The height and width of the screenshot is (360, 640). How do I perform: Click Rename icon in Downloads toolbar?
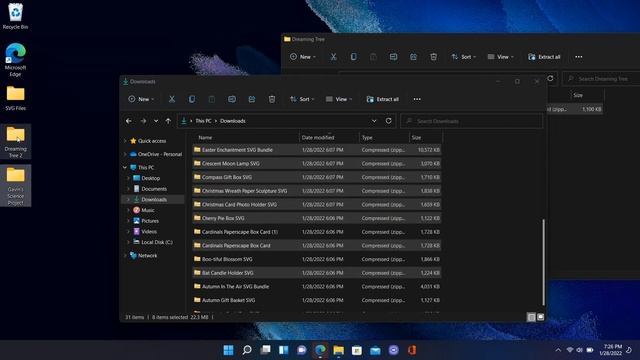point(232,99)
